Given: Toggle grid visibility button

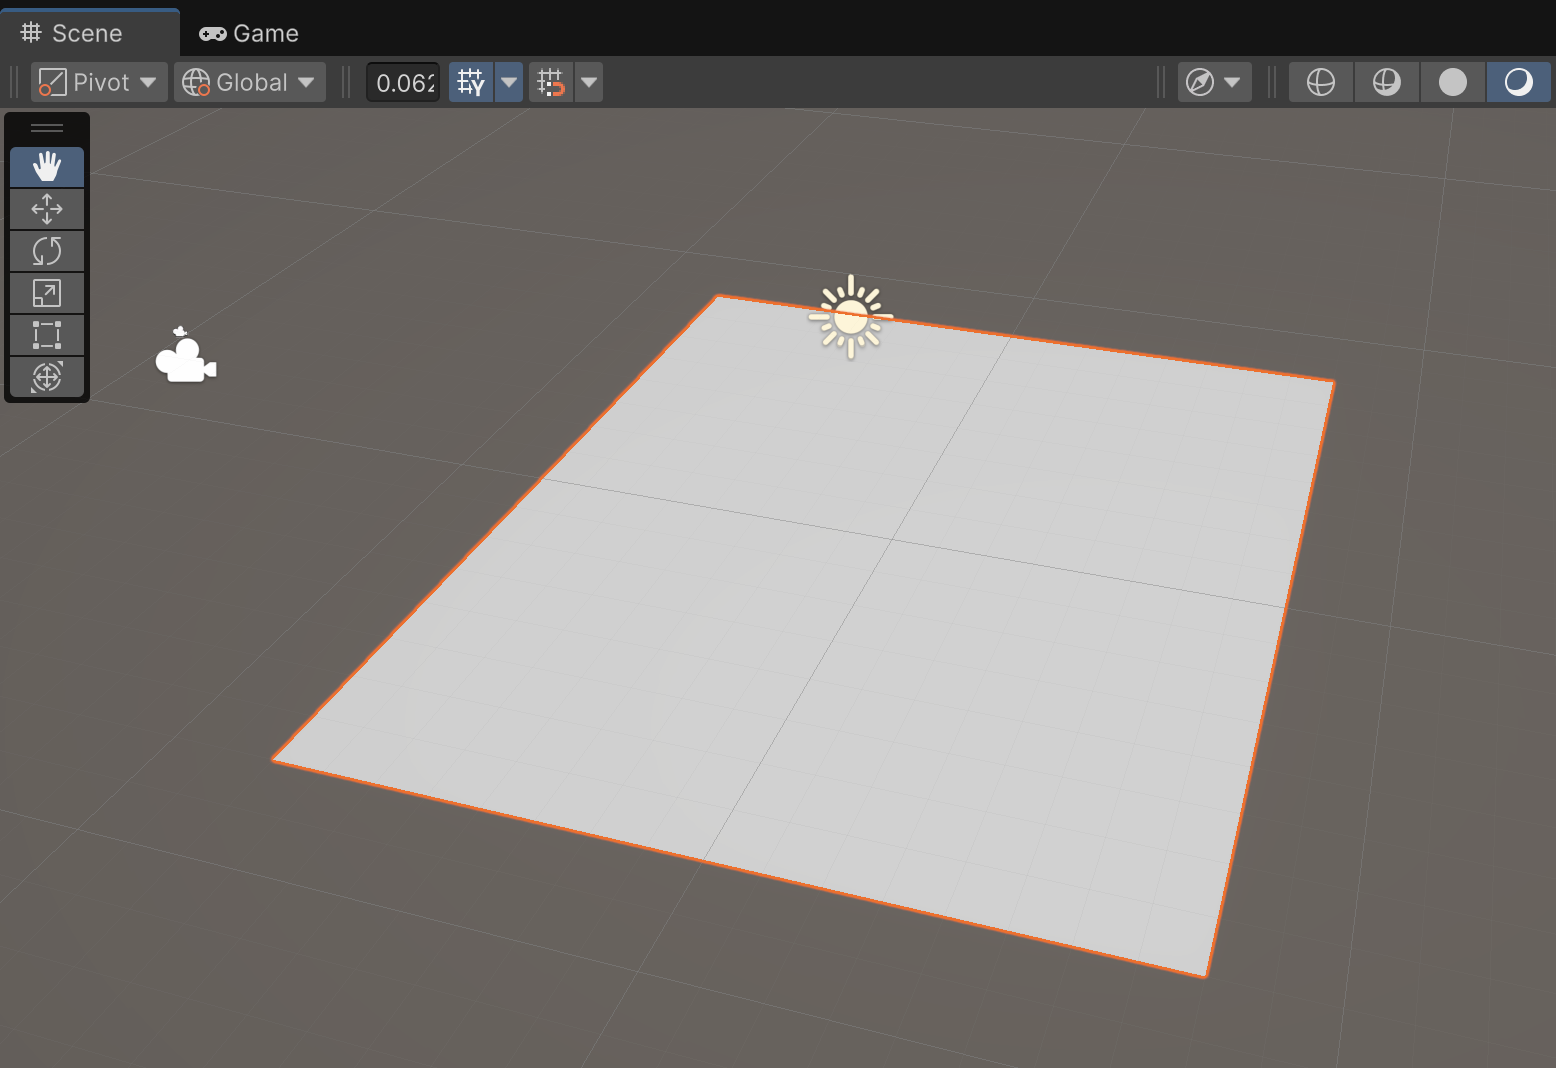Looking at the screenshot, I should [x=471, y=82].
